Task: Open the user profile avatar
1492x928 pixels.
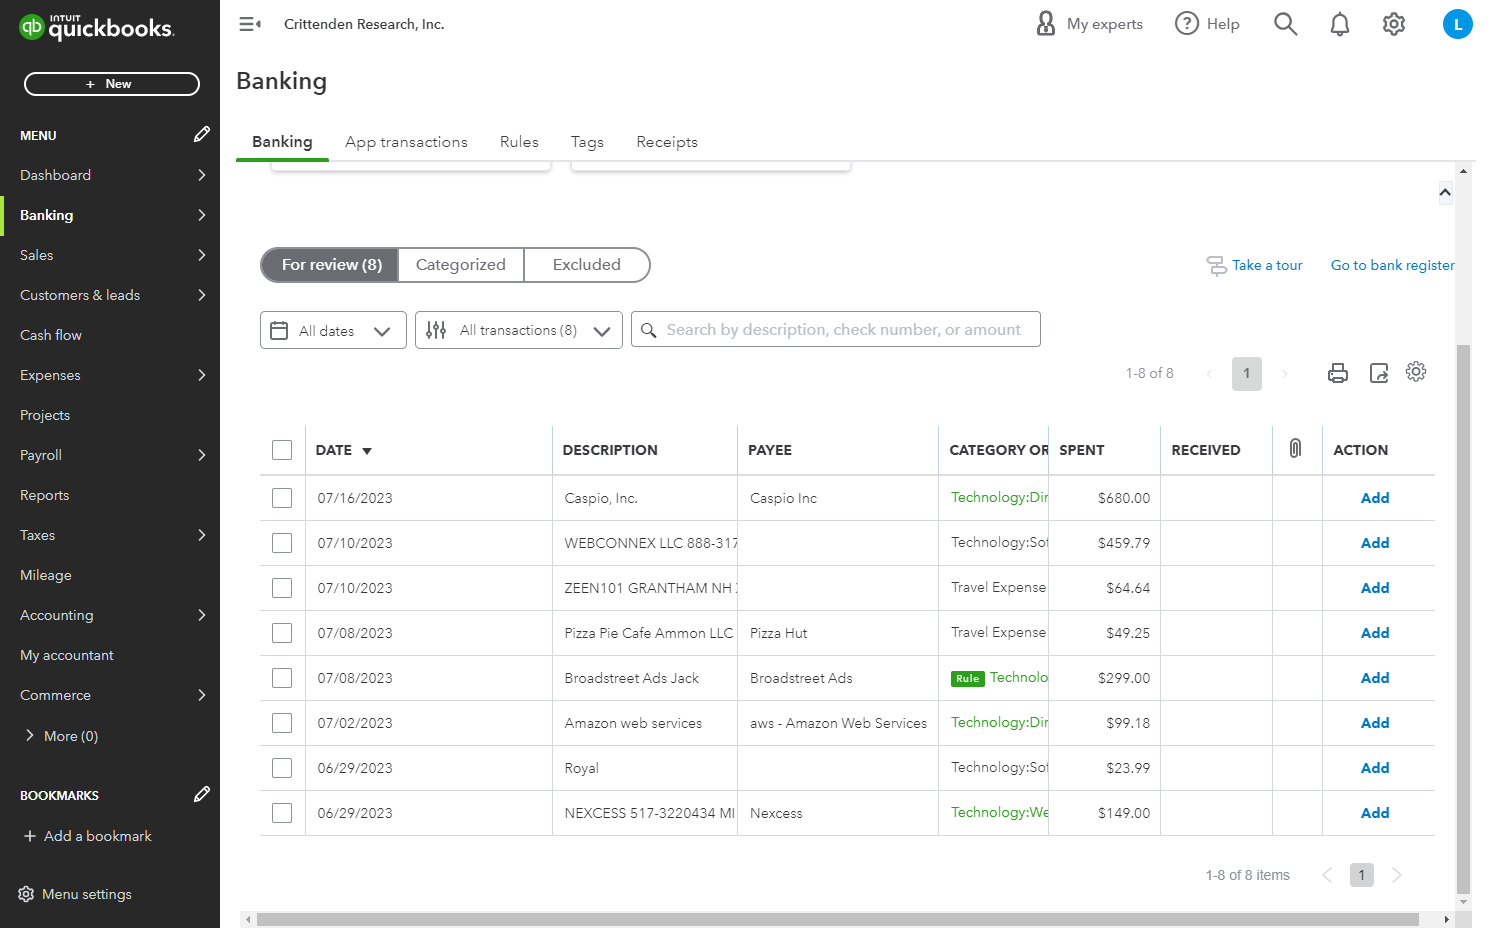Action: (1458, 24)
